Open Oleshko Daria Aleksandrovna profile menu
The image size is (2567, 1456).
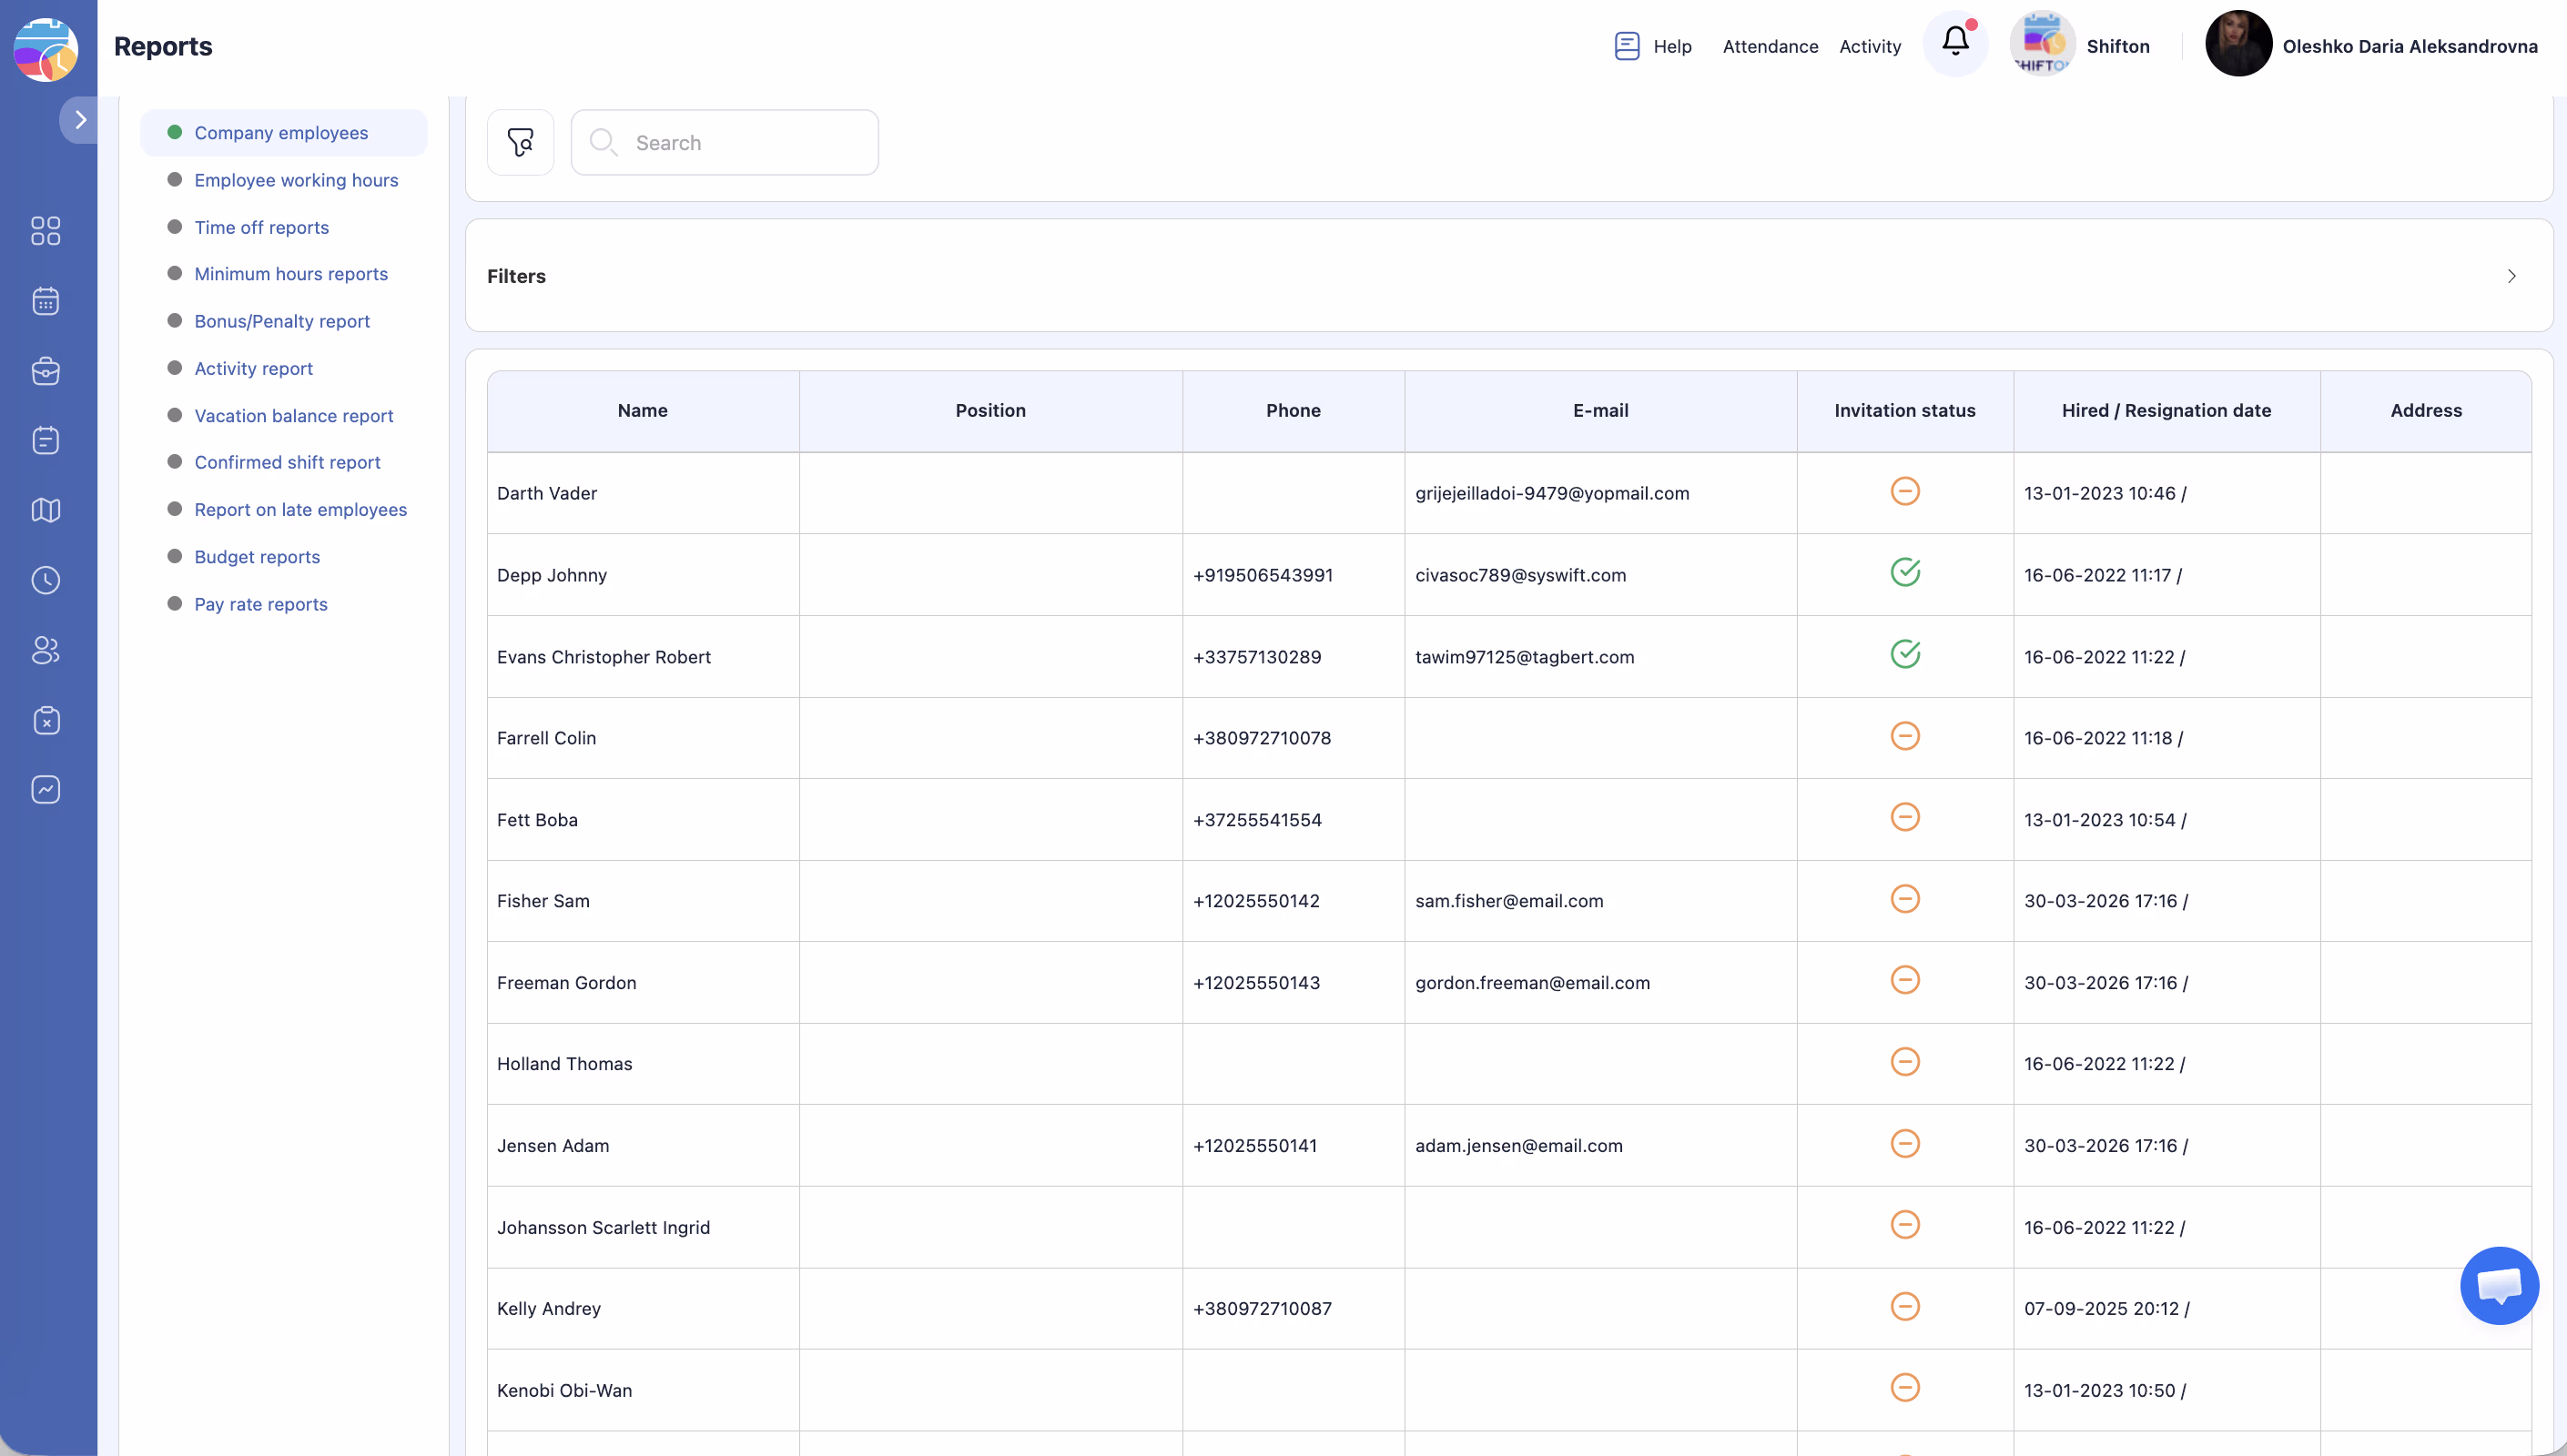coord(2371,46)
